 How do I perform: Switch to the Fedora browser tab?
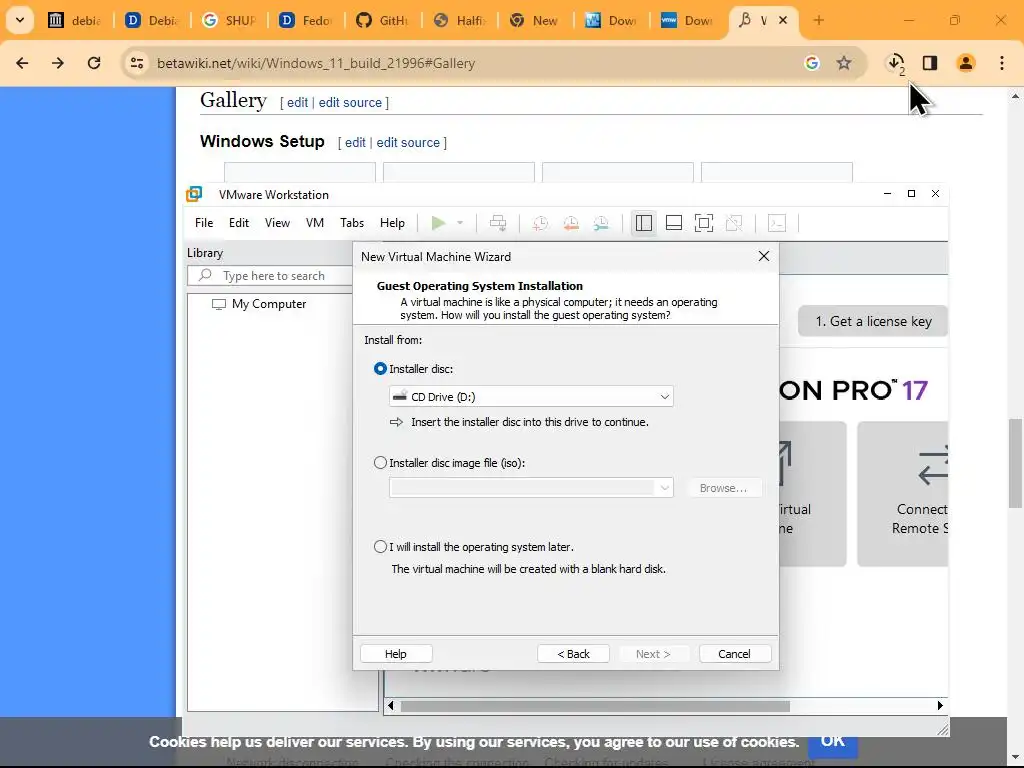point(306,20)
